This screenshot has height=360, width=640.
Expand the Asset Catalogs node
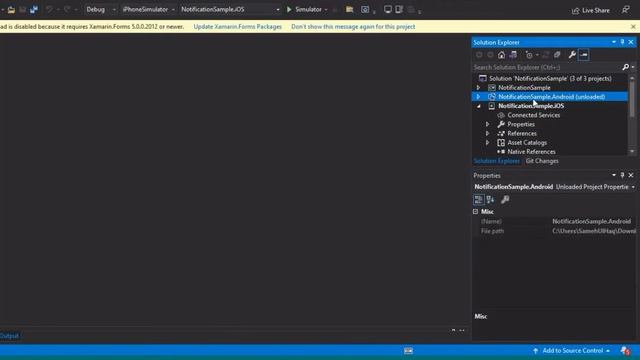tap(487, 142)
